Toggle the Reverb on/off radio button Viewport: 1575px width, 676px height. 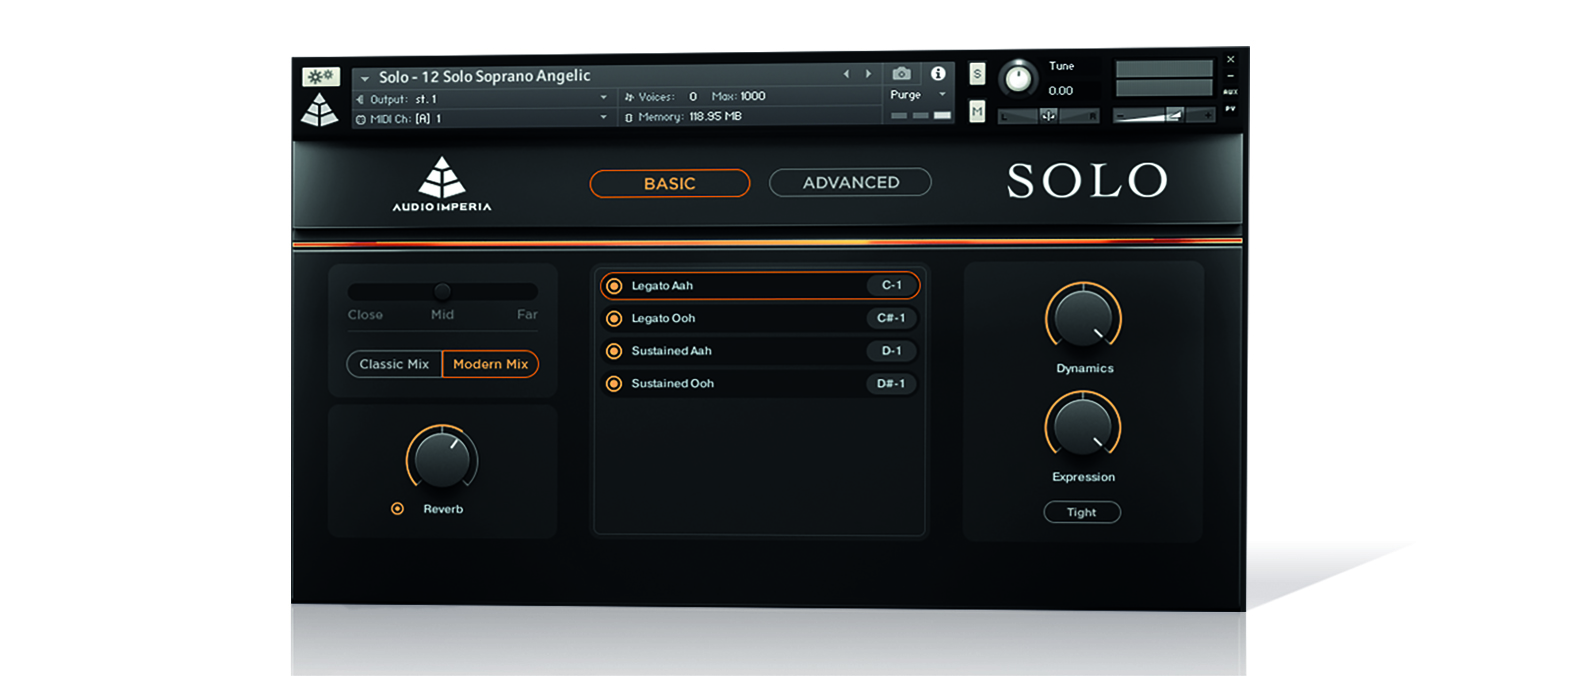[x=397, y=509]
